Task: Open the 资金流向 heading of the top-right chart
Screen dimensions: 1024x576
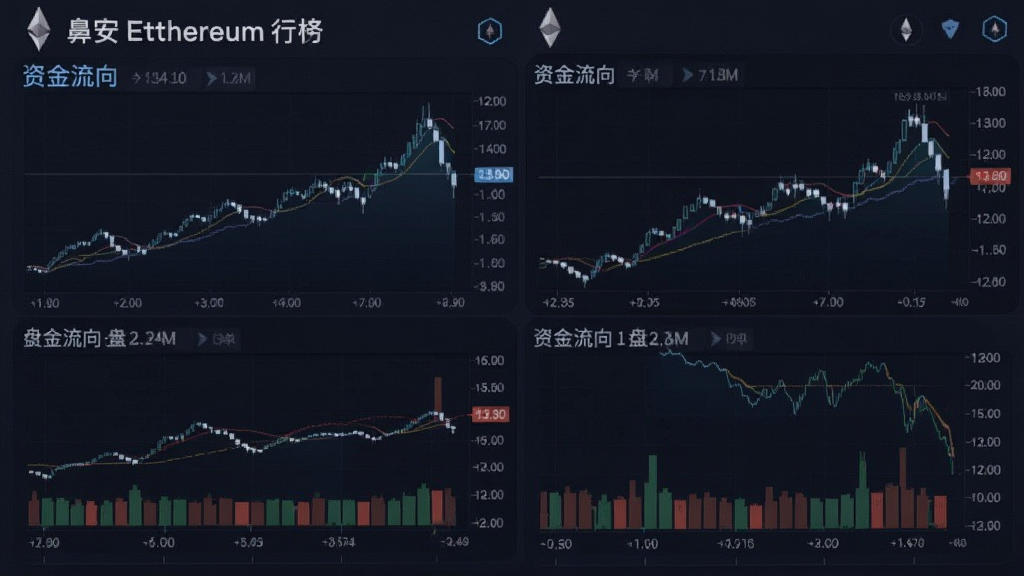Action: 574,75
